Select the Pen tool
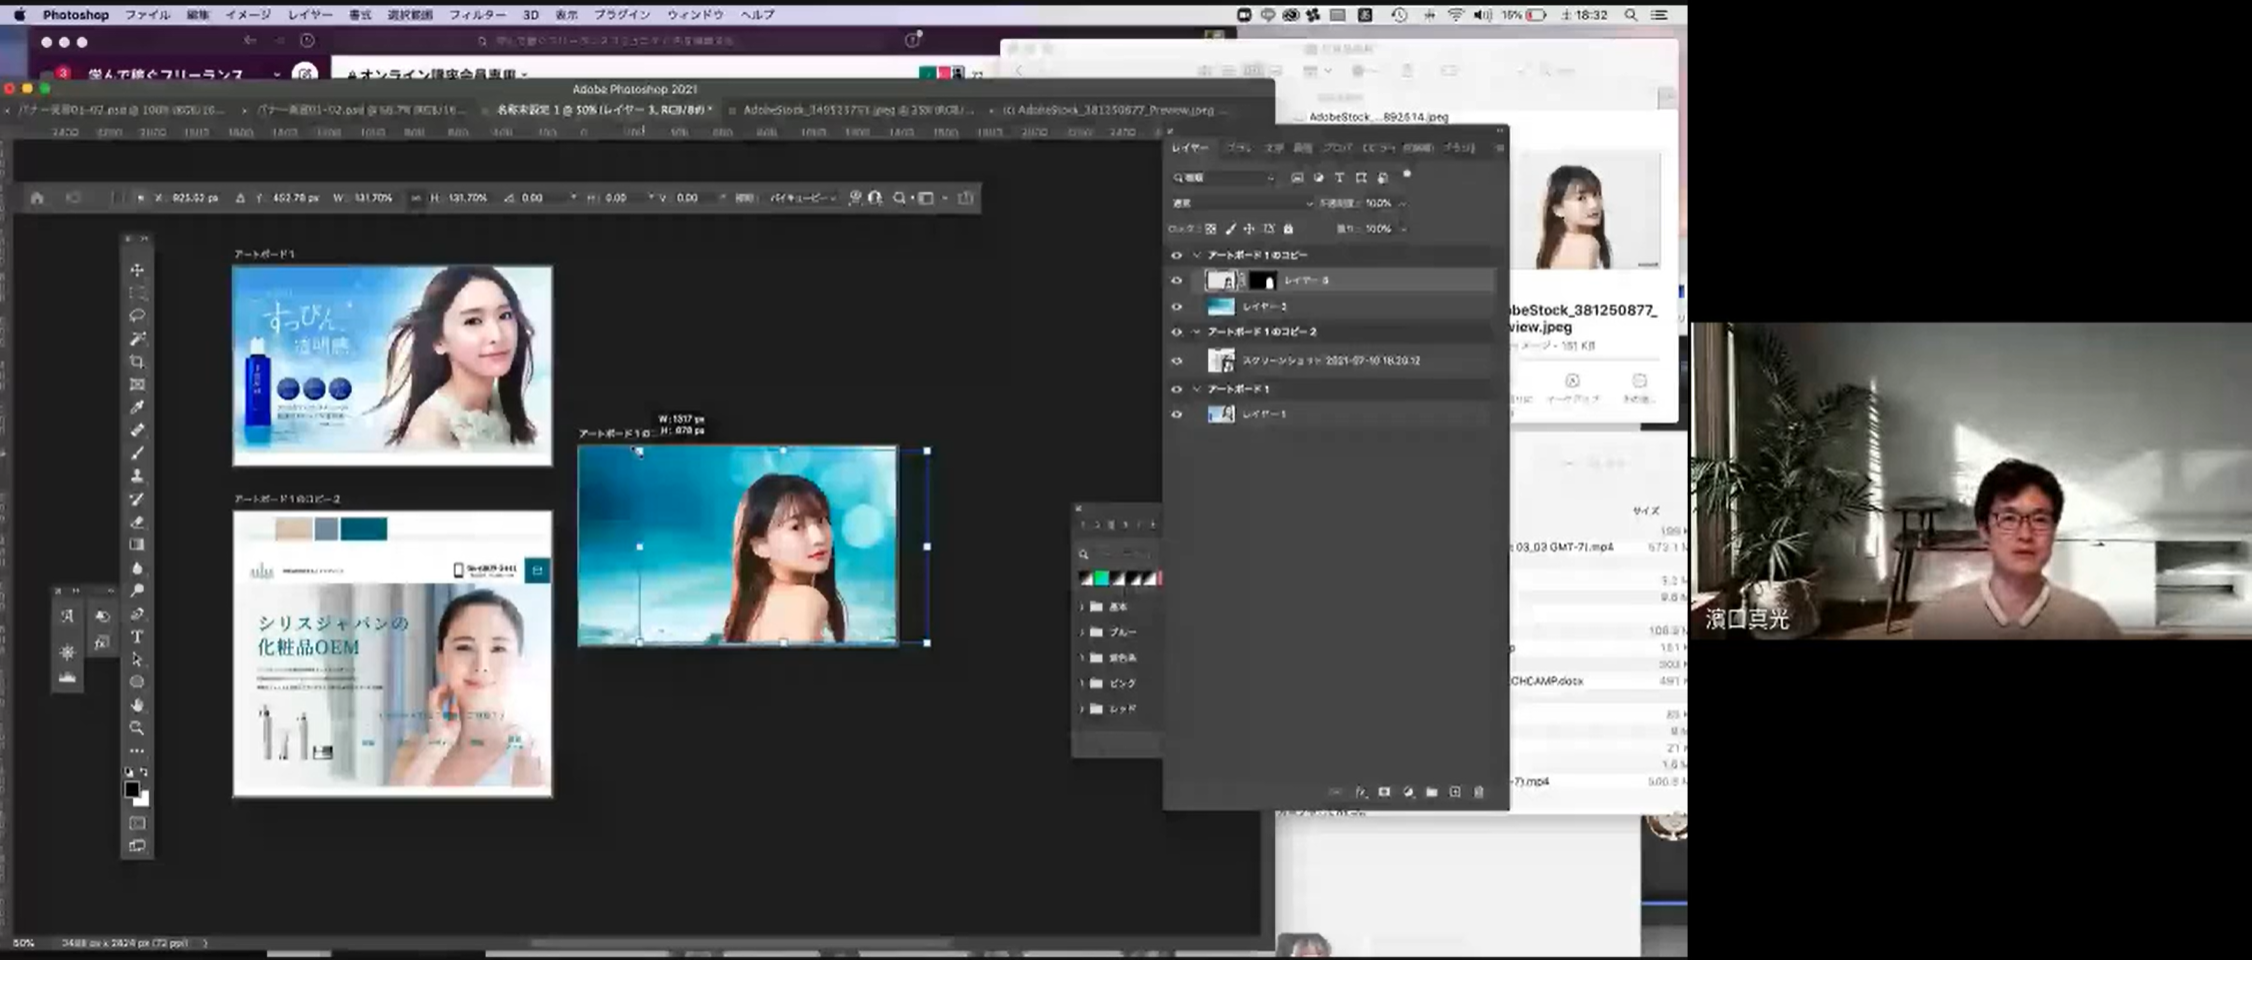Image resolution: width=2256 pixels, height=983 pixels. pos(137,614)
